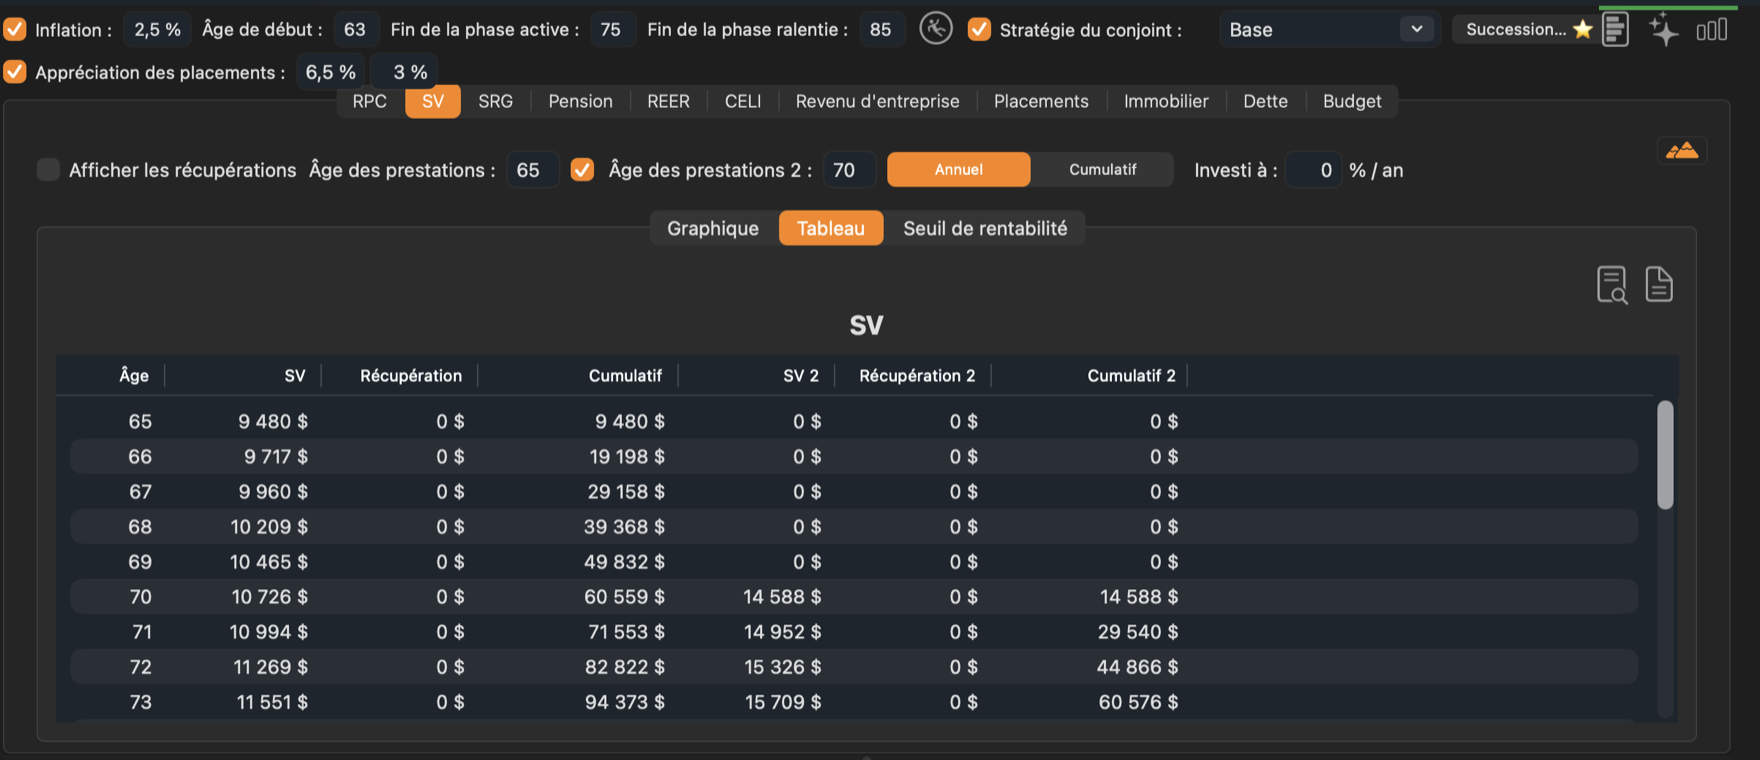Open the Dette tab

point(1266,101)
